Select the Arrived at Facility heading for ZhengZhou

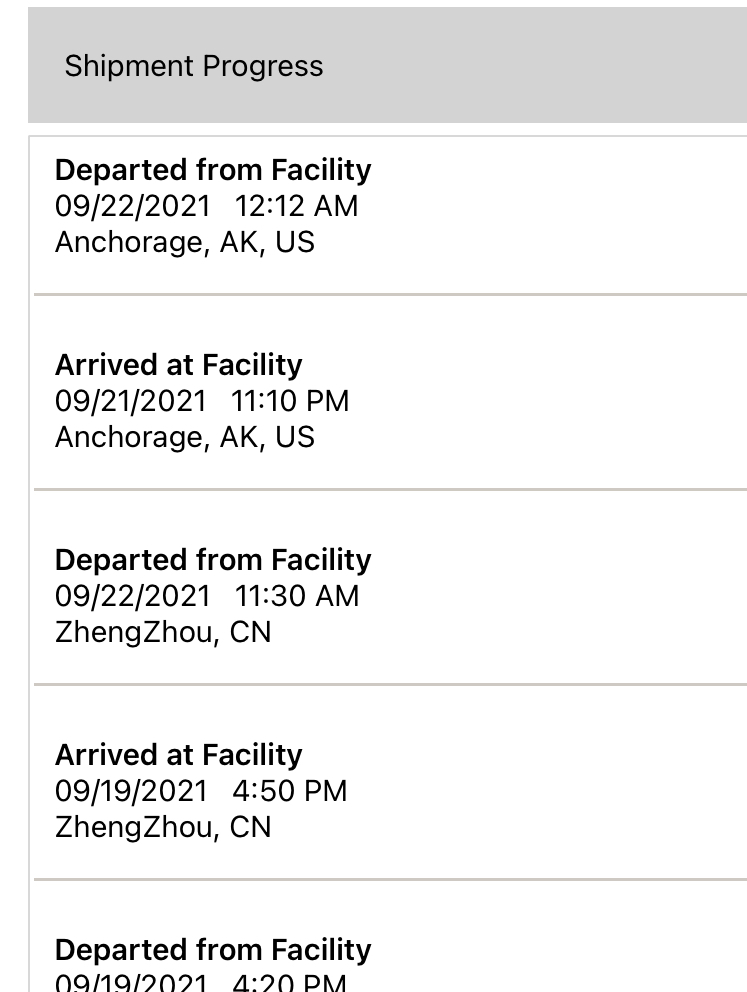pos(179,755)
